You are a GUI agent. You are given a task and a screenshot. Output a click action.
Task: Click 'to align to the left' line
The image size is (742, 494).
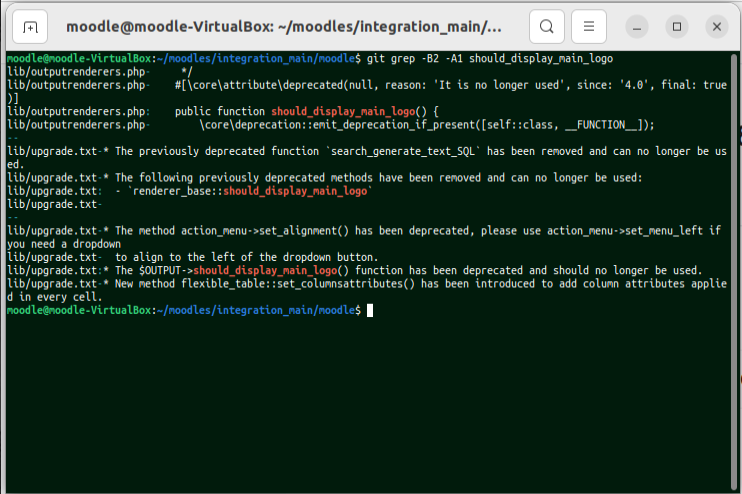[193, 257]
